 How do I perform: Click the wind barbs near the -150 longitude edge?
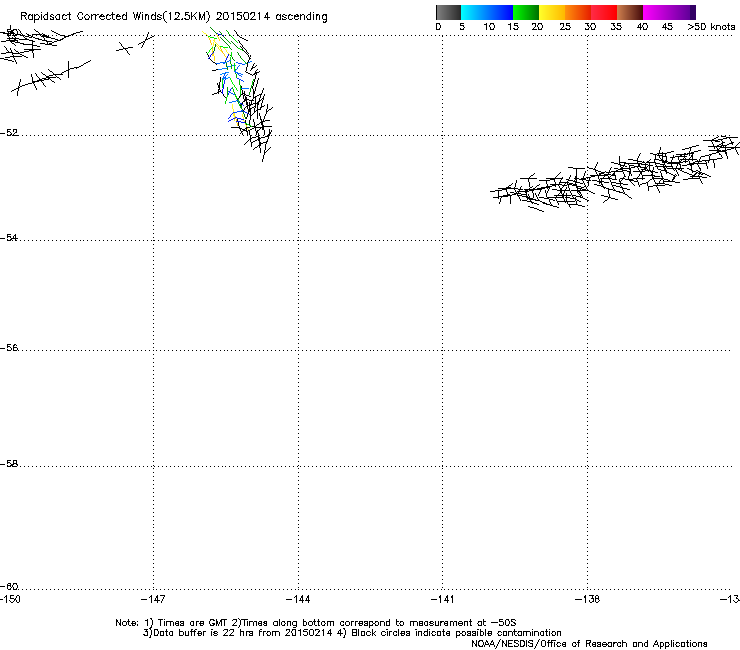coord(45,61)
